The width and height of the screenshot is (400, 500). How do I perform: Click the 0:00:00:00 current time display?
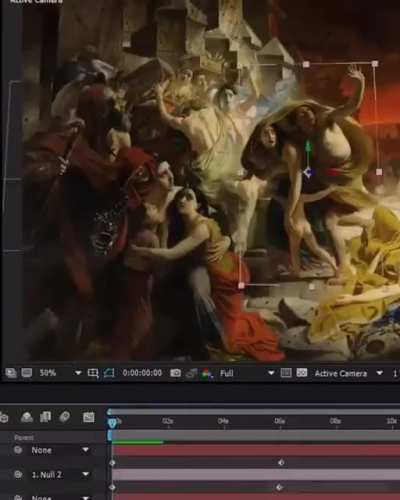point(142,373)
